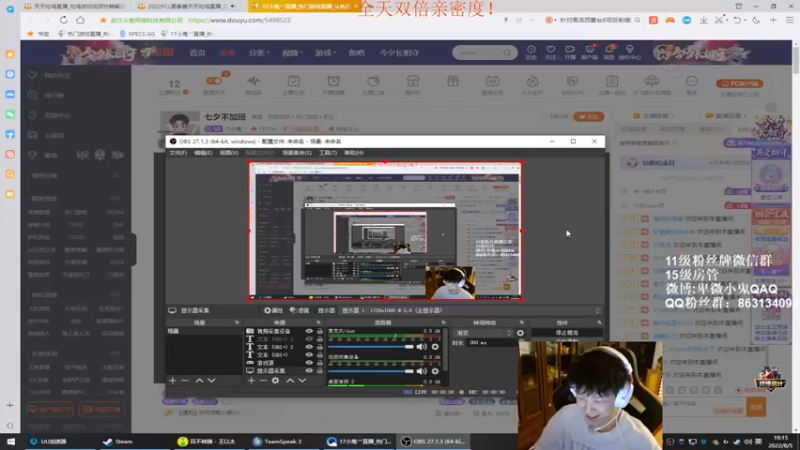
Task: Lock the 显示器采集 source
Action: point(320,370)
